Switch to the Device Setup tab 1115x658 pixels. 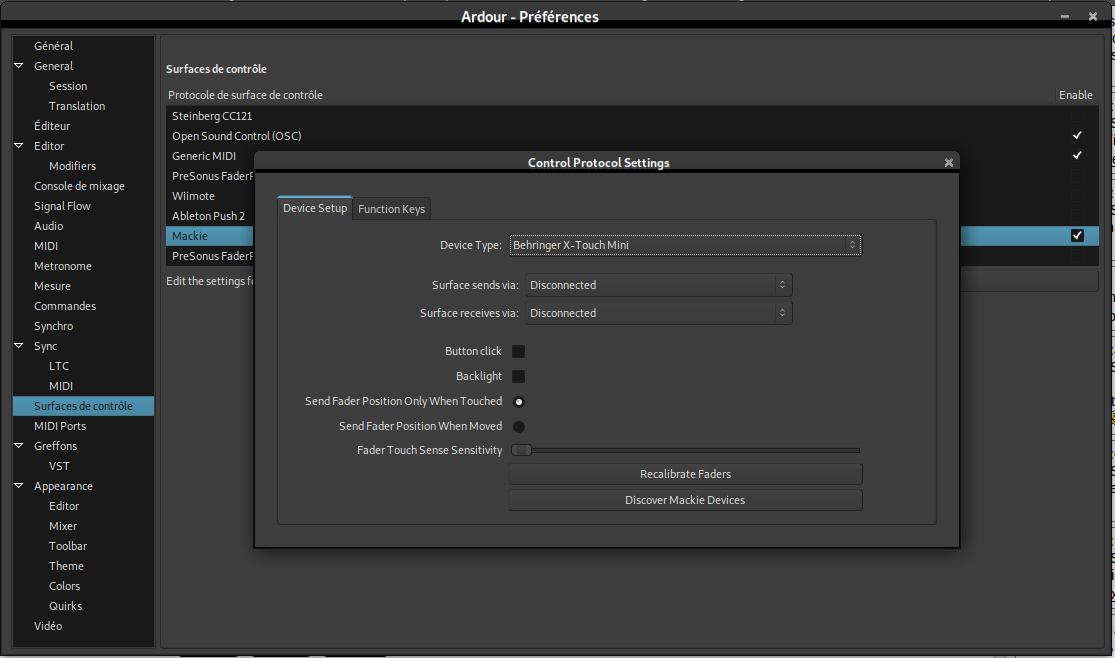[315, 208]
